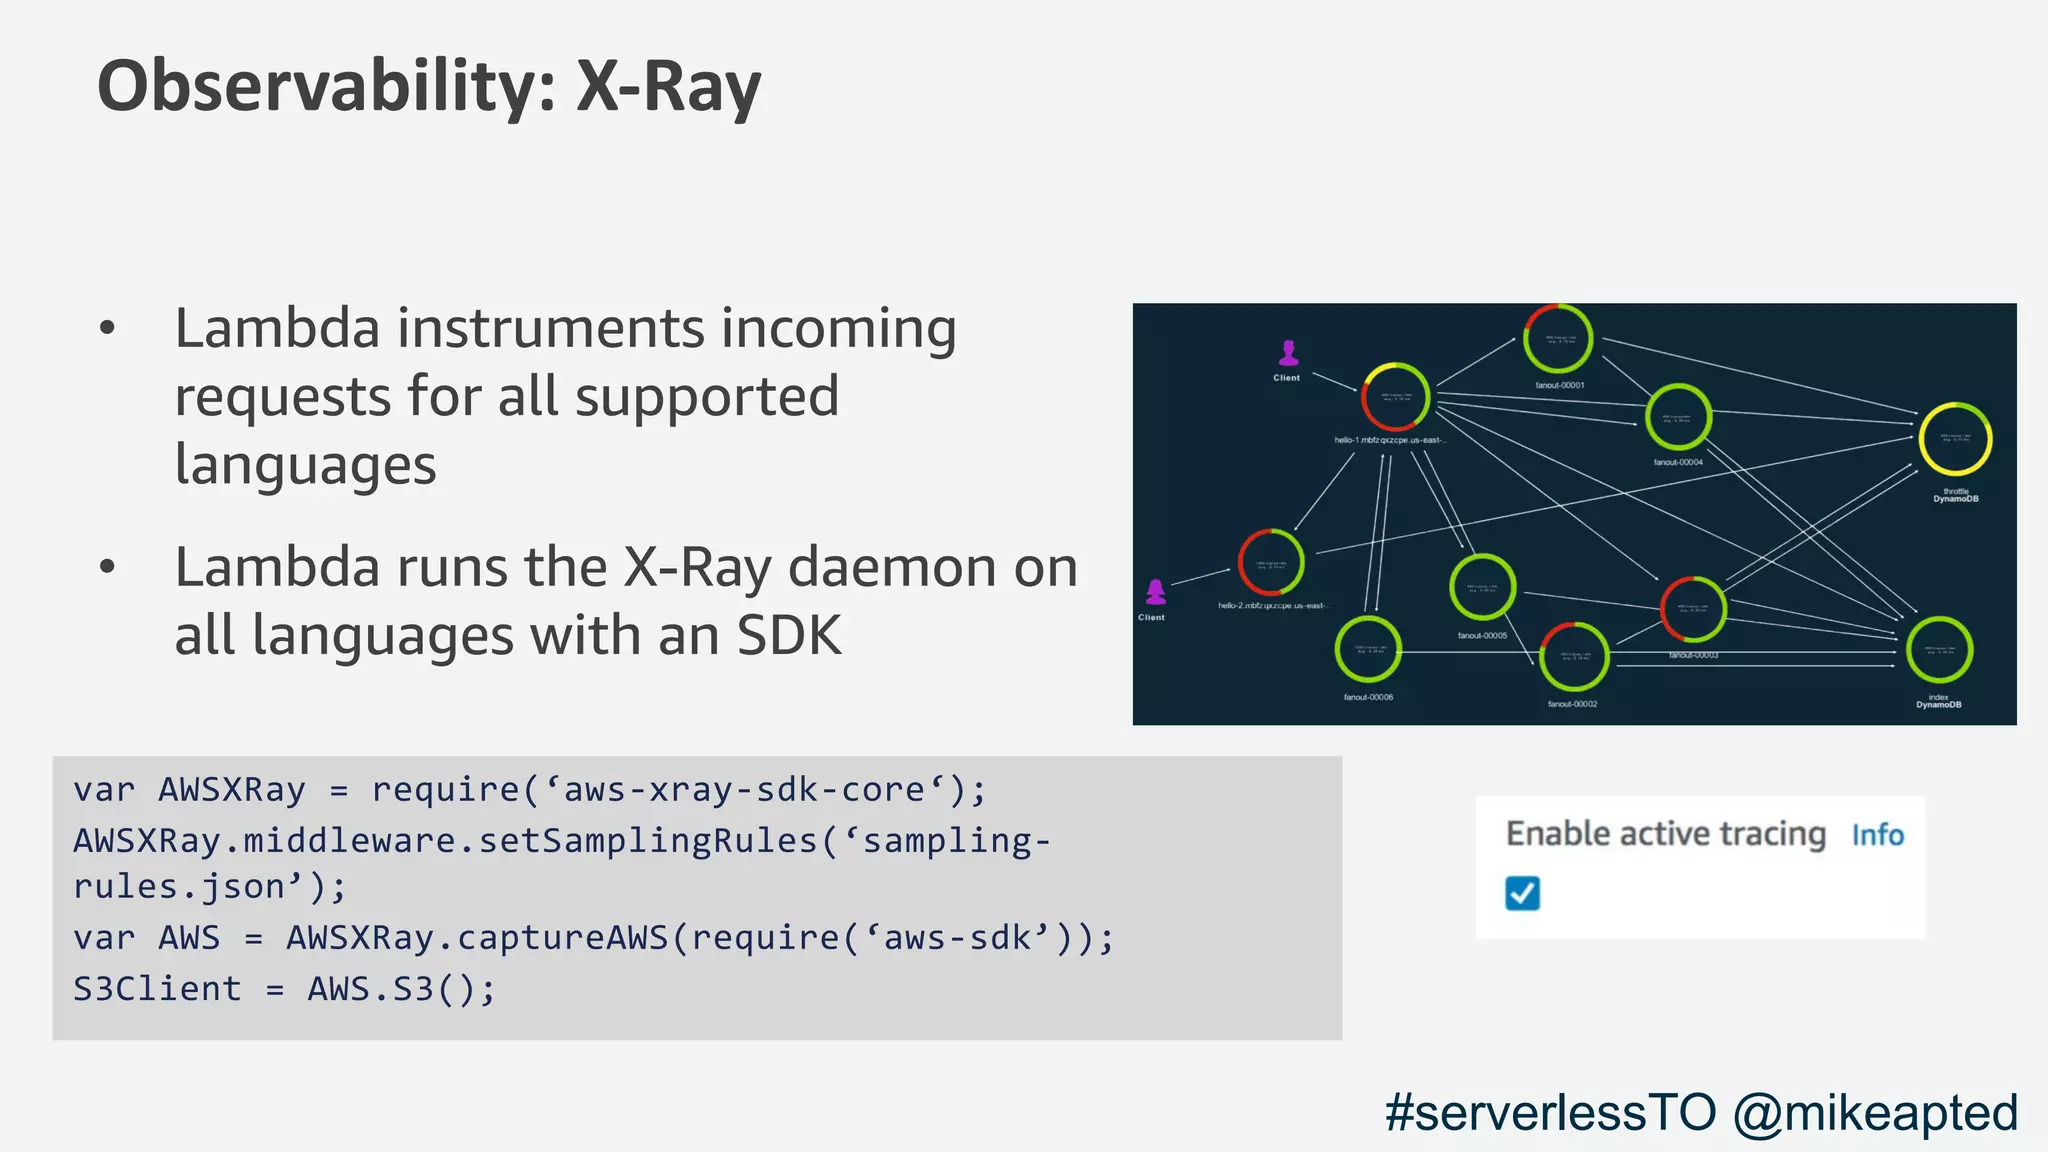
Task: Select the fanout-00004 node circle
Action: tap(1678, 417)
